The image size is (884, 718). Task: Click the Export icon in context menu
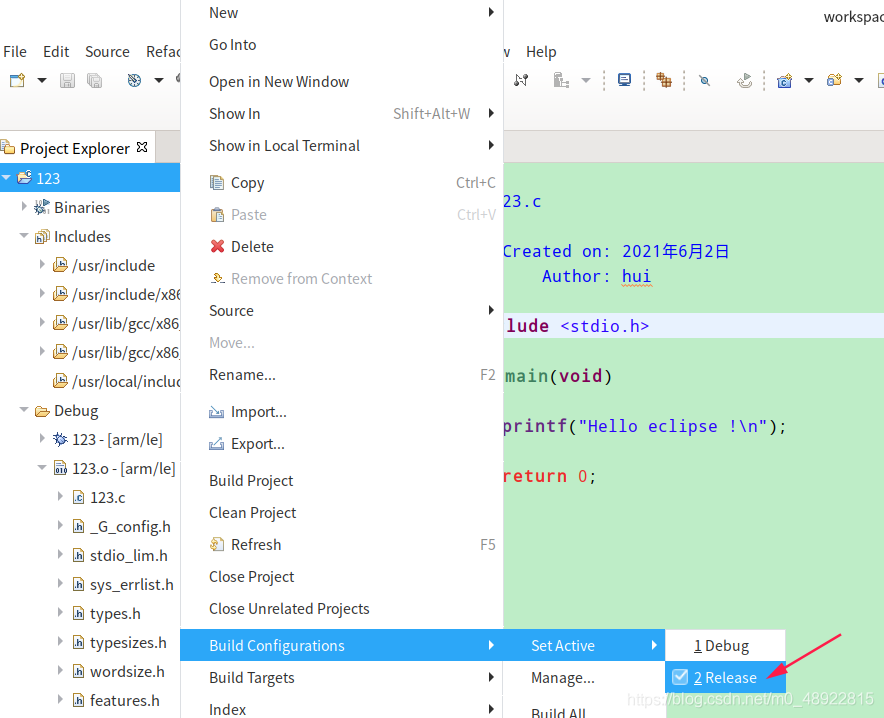(216, 444)
